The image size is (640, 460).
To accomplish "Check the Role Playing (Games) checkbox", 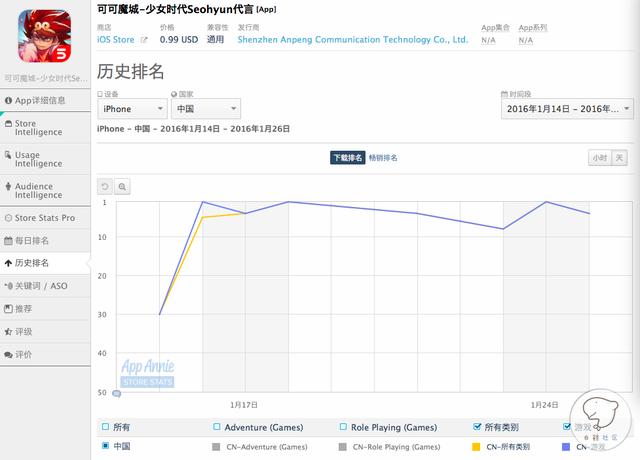I will click(344, 426).
